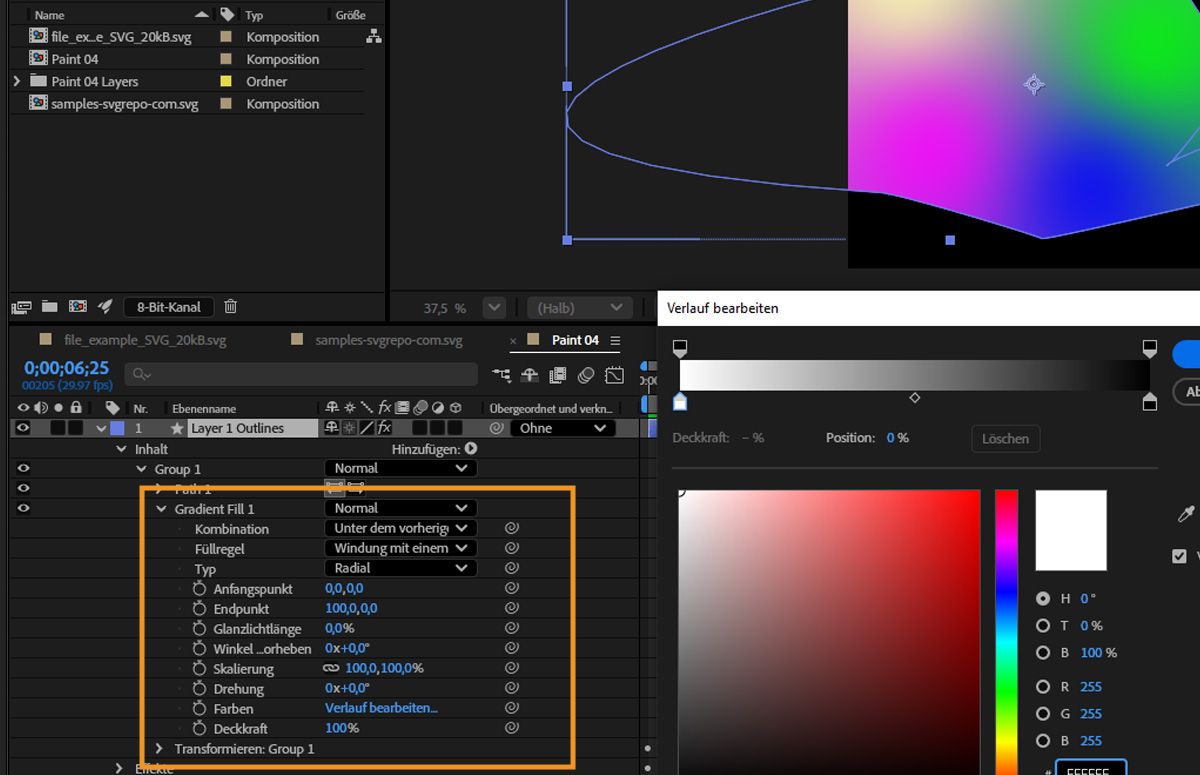Switch to the file_example_SVG_20kB.svg timeline tab
The image size is (1200, 775).
[x=144, y=340]
